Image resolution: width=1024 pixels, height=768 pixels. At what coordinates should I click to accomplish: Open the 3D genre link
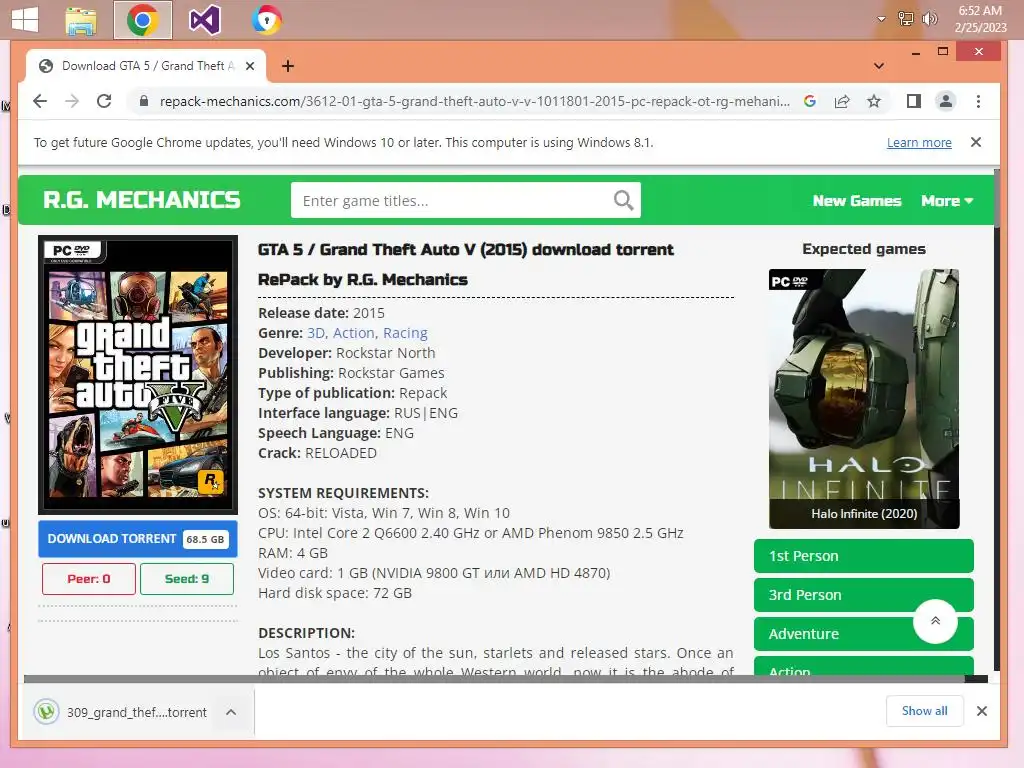316,333
